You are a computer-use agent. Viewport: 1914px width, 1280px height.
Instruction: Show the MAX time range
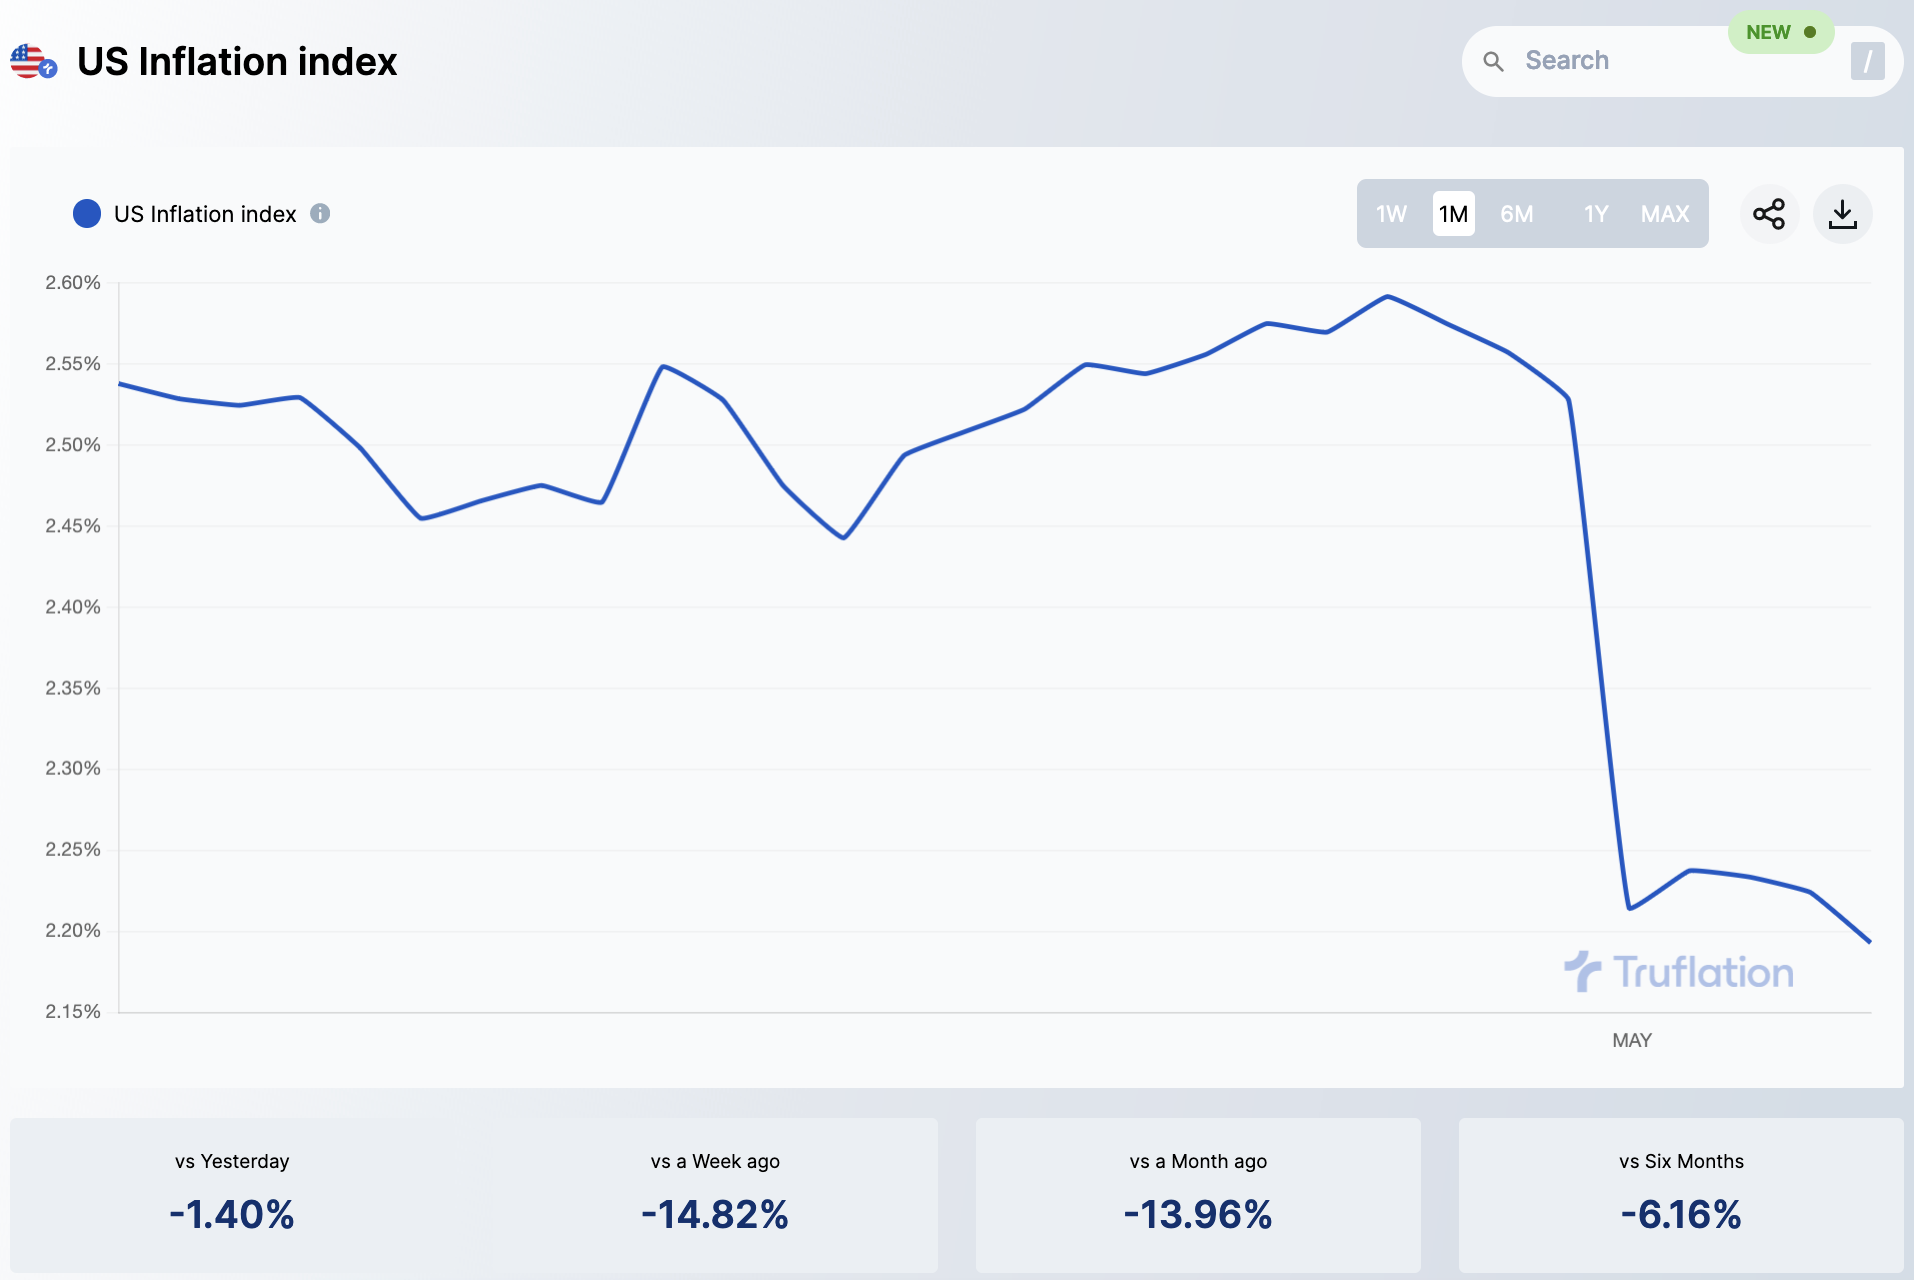point(1665,214)
